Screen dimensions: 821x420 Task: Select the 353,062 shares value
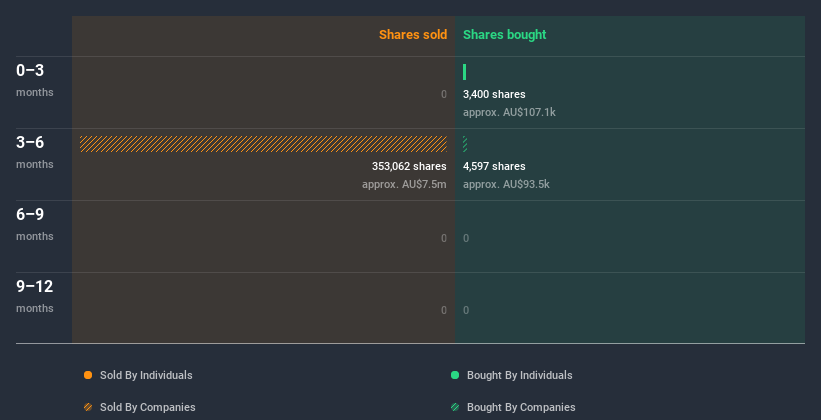[409, 166]
